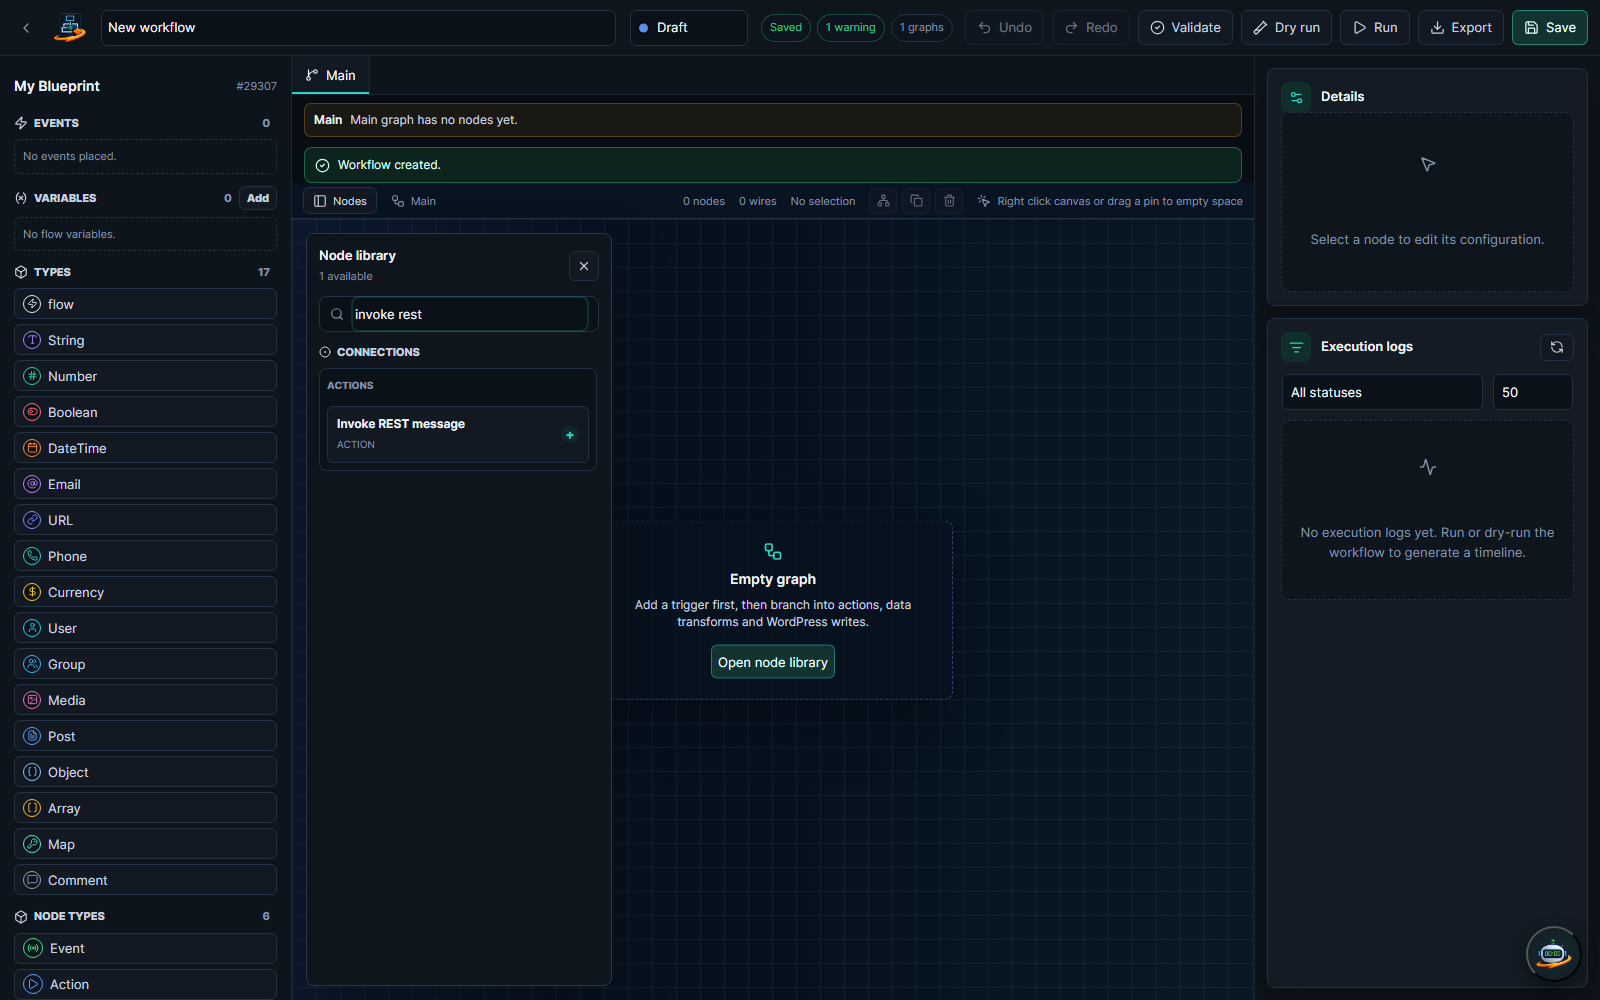Collapse the Connections section
Image resolution: width=1600 pixels, height=1000 pixels.
click(x=369, y=352)
